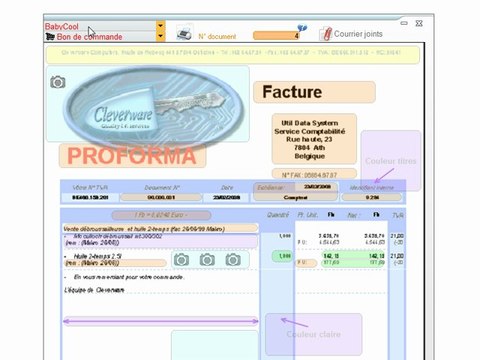Image resolution: width=480 pixels, height=360 pixels.
Task: Click the camera icon on the logo
Action: click(58, 82)
